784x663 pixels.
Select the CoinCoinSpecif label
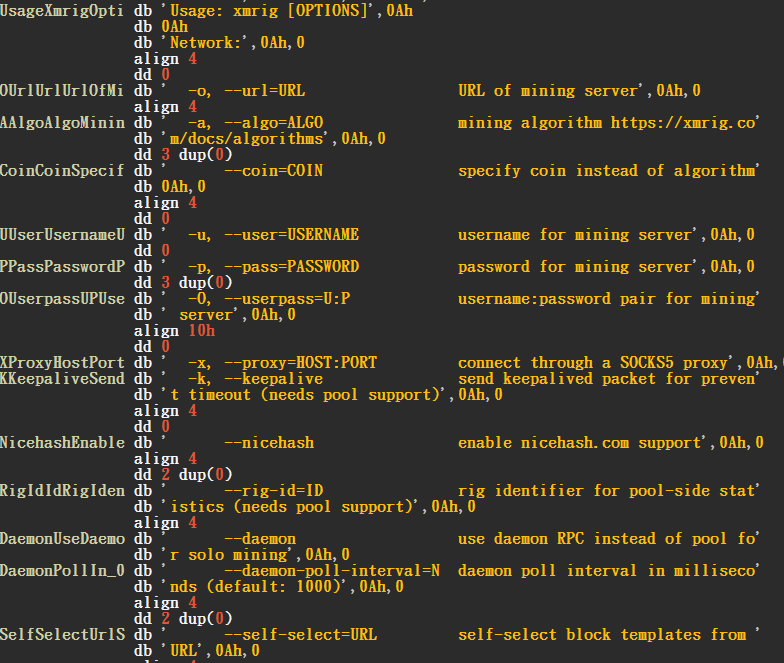pos(62,171)
